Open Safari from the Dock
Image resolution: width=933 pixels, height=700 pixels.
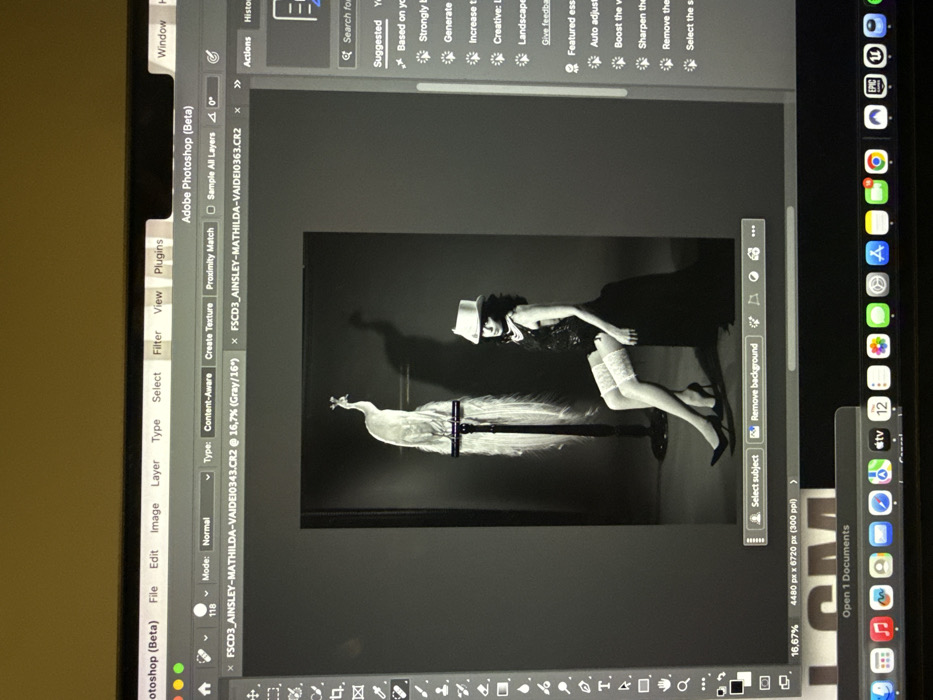coord(881,504)
